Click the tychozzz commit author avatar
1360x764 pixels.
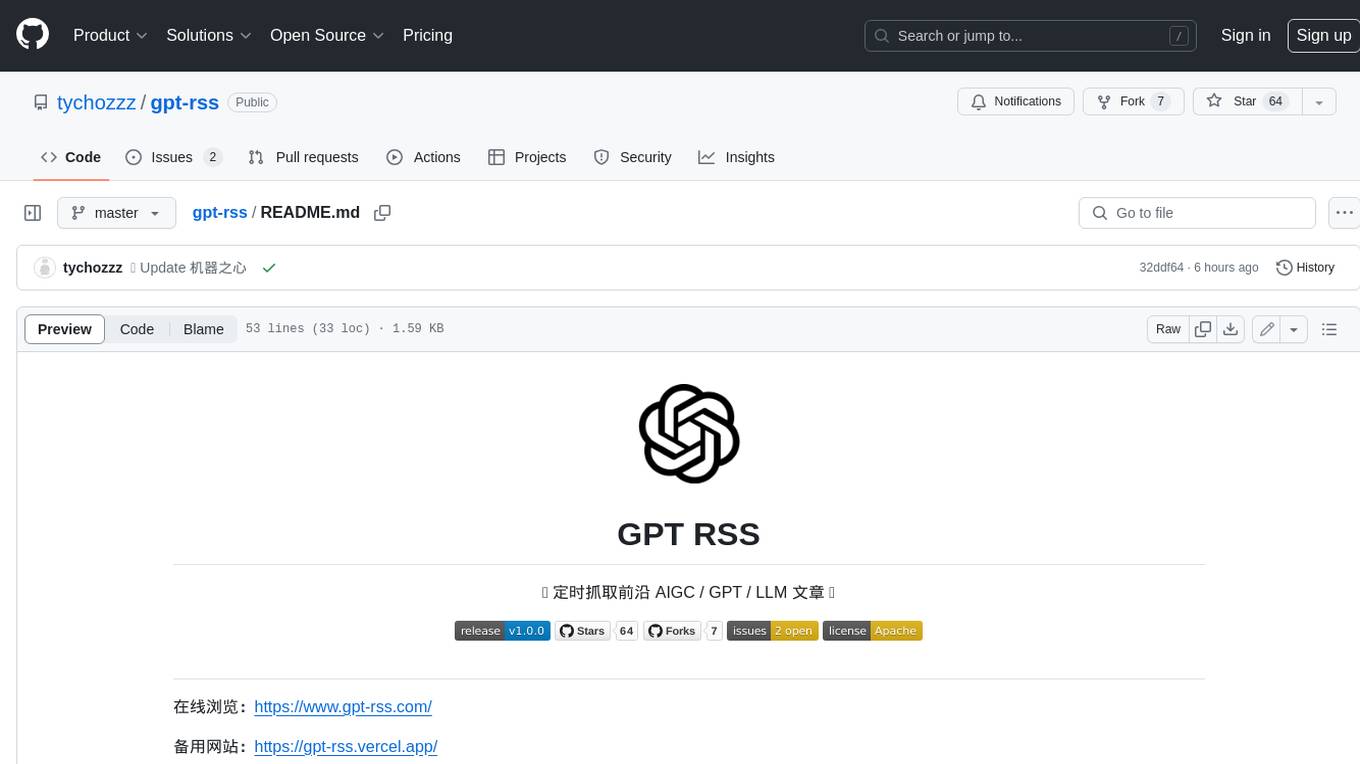(44, 268)
